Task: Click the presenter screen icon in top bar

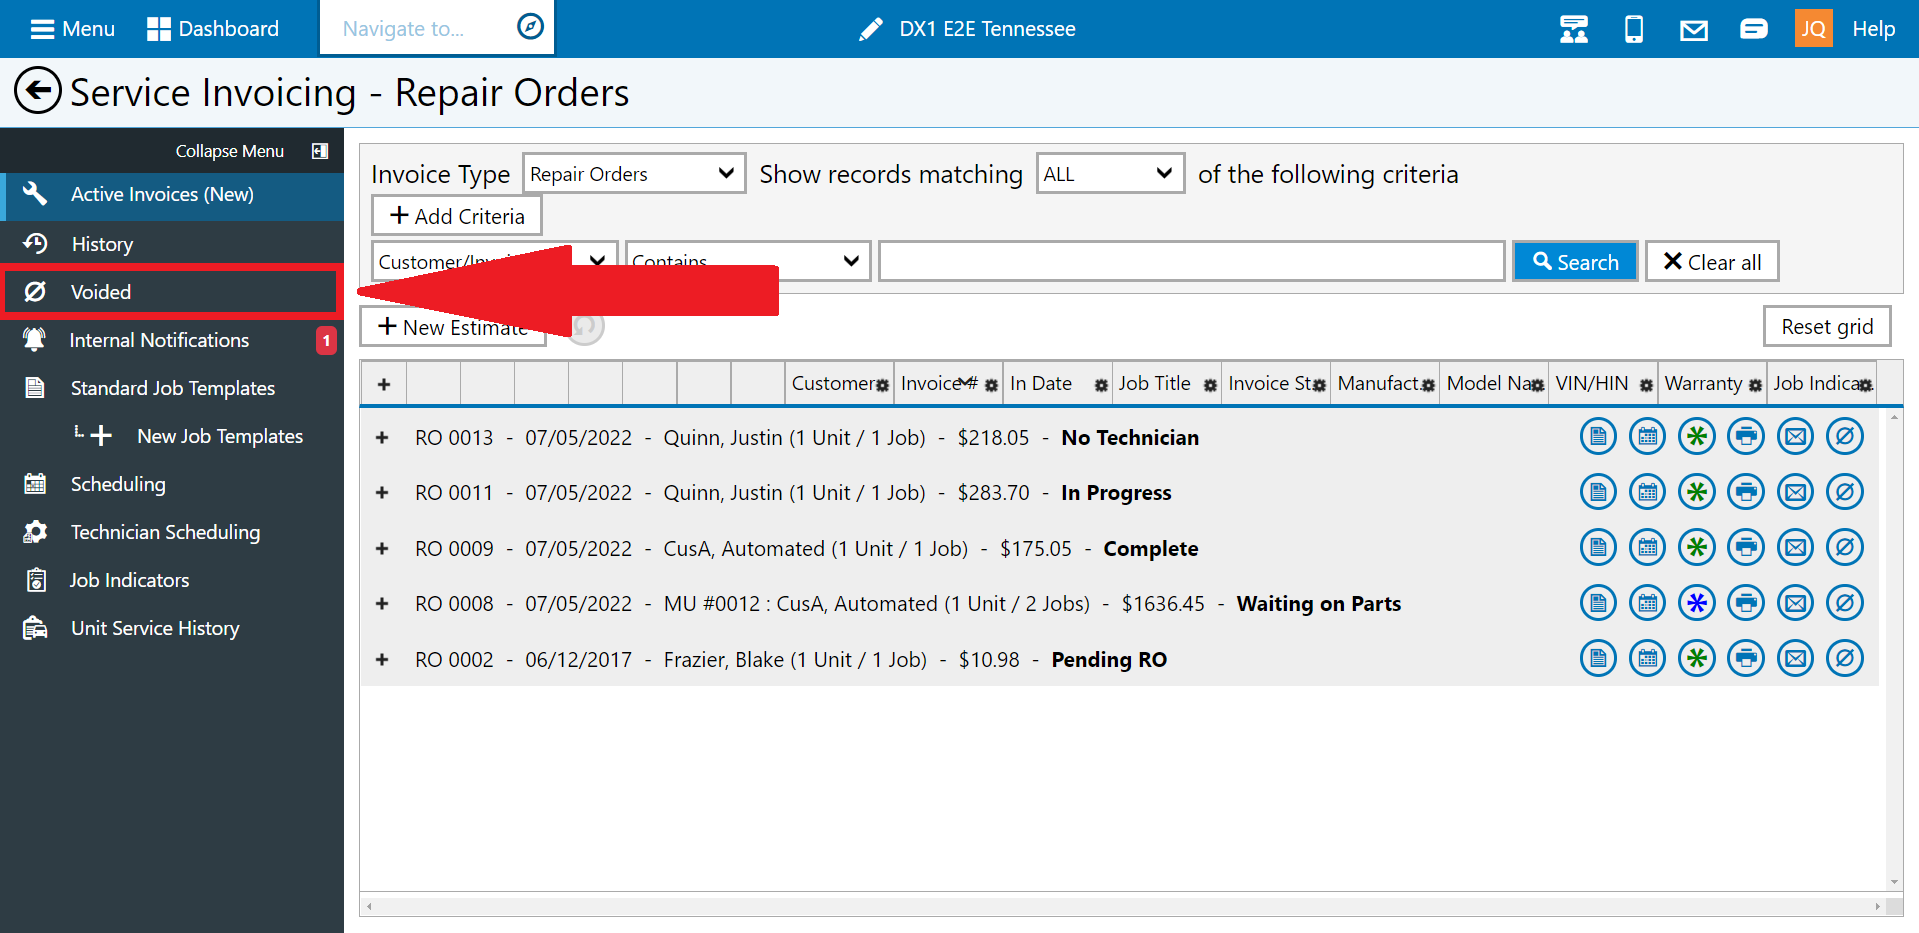Action: coord(1574,29)
